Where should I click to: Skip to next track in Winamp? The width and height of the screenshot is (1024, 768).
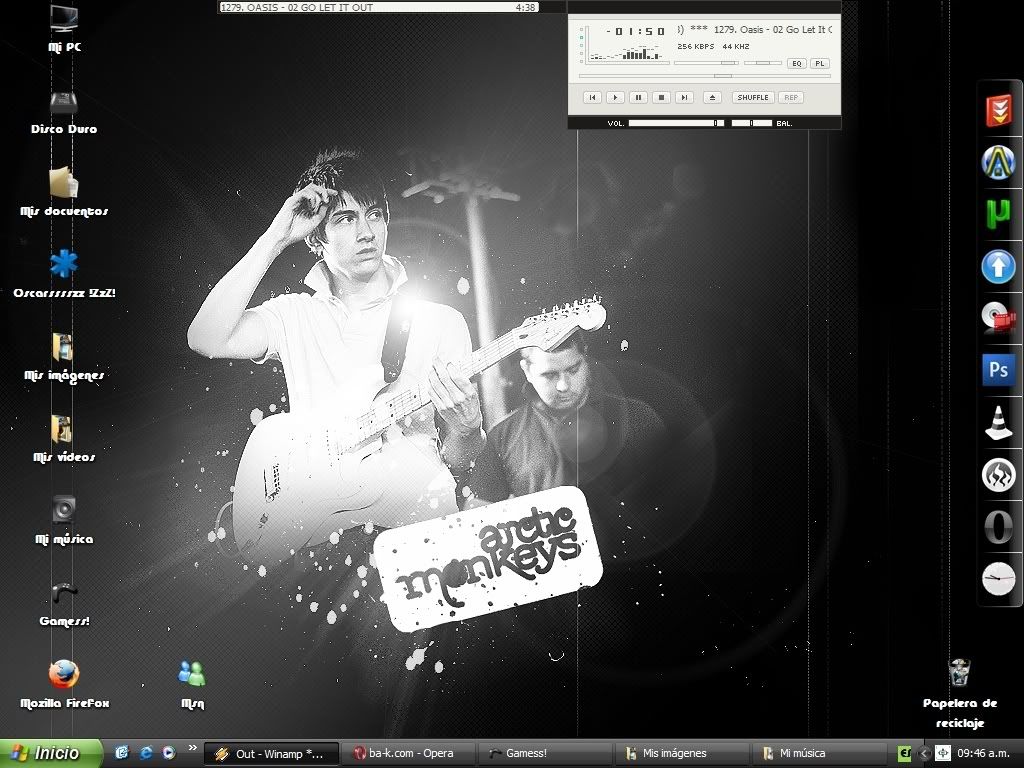pyautogui.click(x=684, y=97)
